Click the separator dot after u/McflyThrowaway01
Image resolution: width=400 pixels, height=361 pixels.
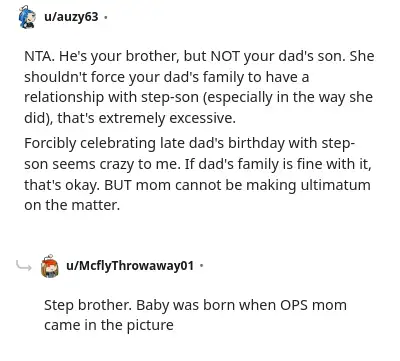(201, 266)
